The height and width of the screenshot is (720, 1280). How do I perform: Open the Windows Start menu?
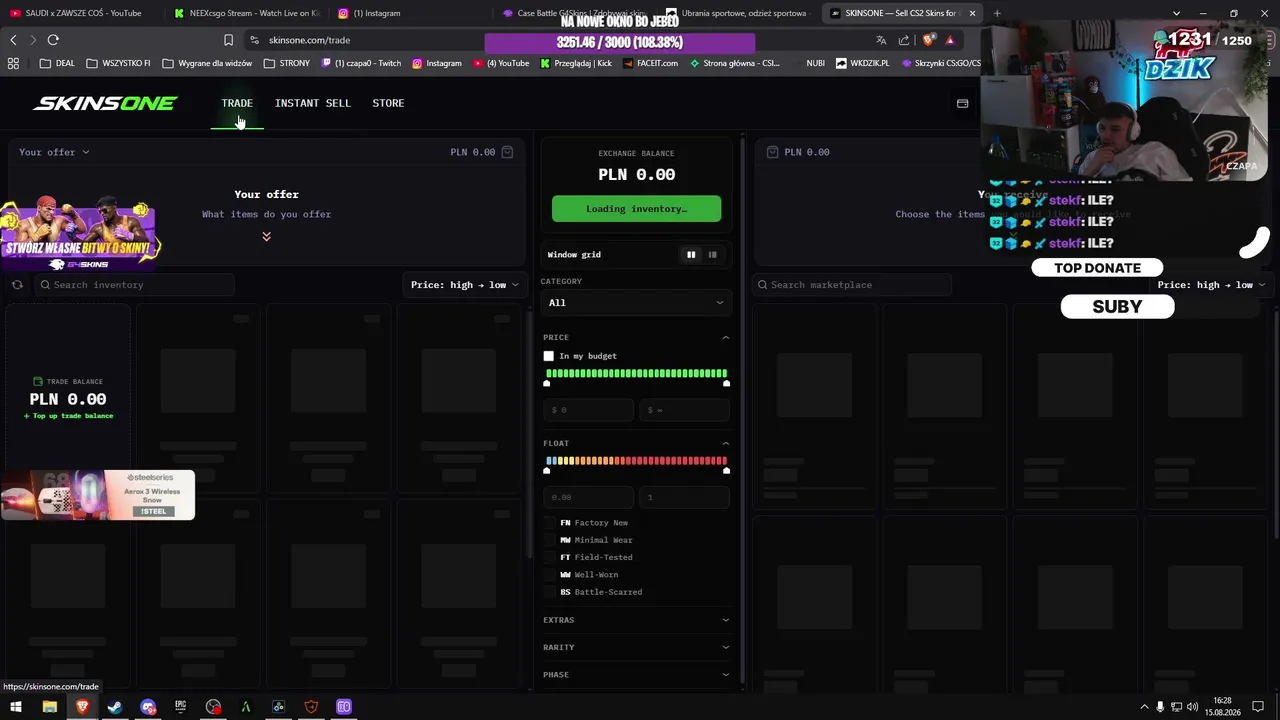16,707
